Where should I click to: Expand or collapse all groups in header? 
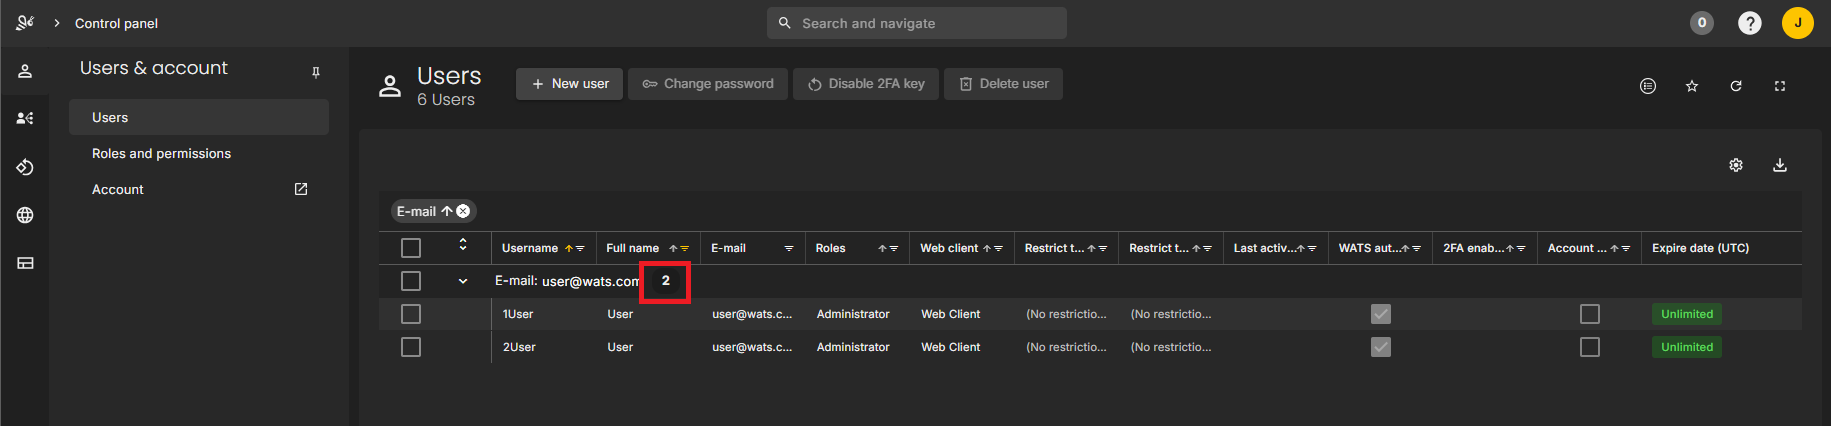[x=463, y=244]
